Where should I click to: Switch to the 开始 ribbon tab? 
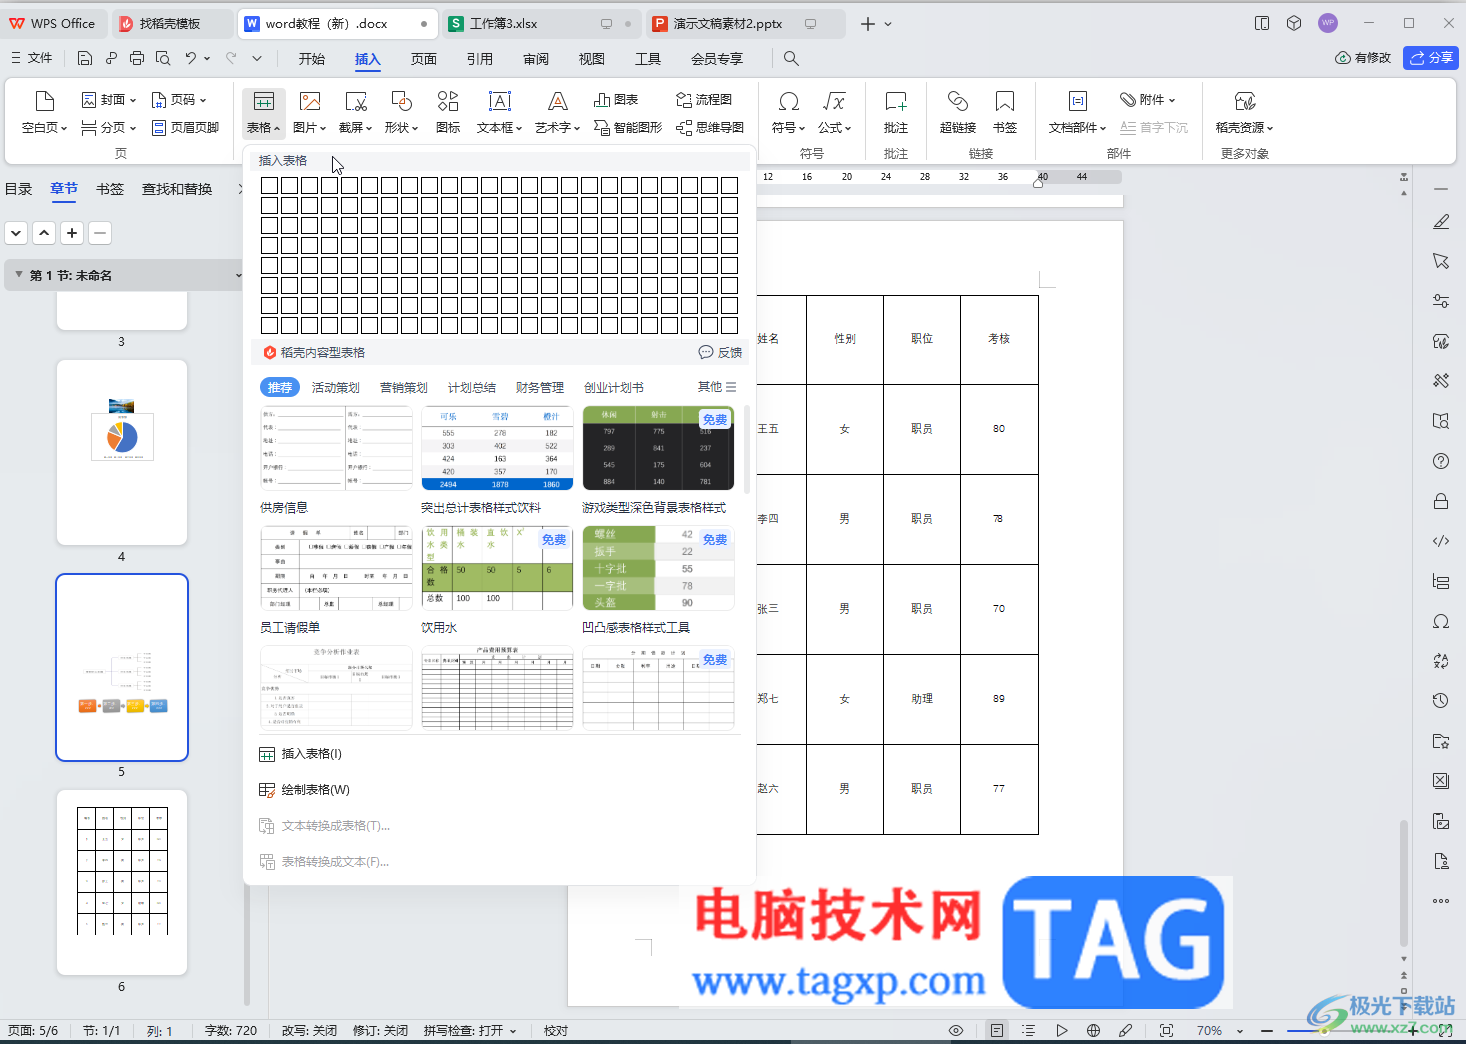point(312,59)
